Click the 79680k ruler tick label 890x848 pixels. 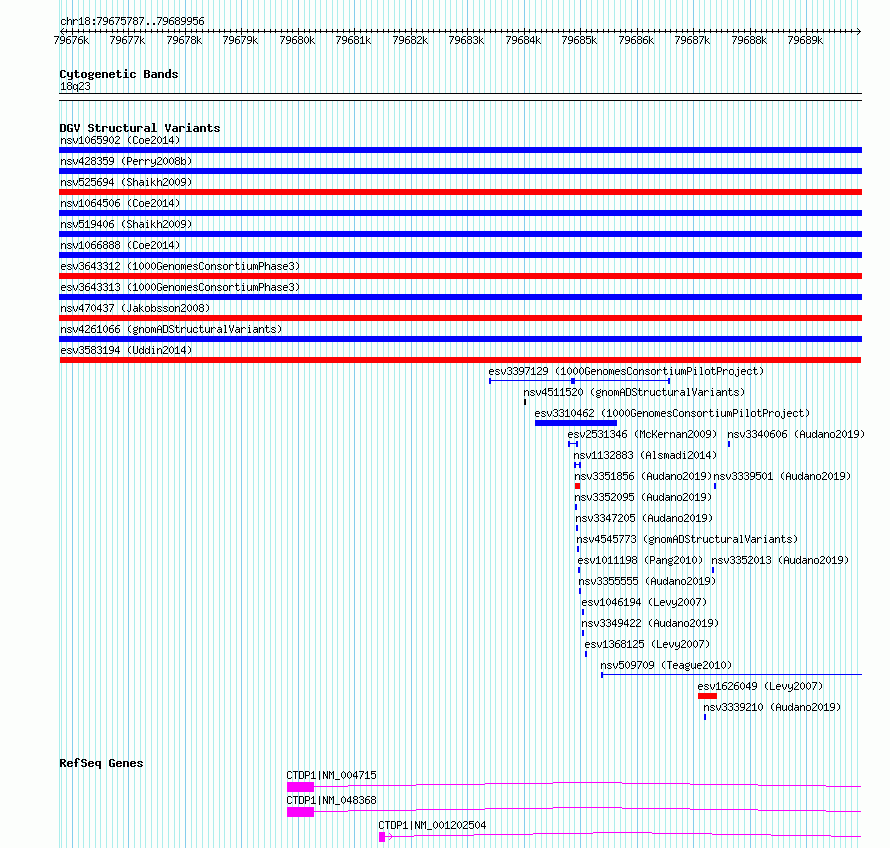[x=297, y=40]
